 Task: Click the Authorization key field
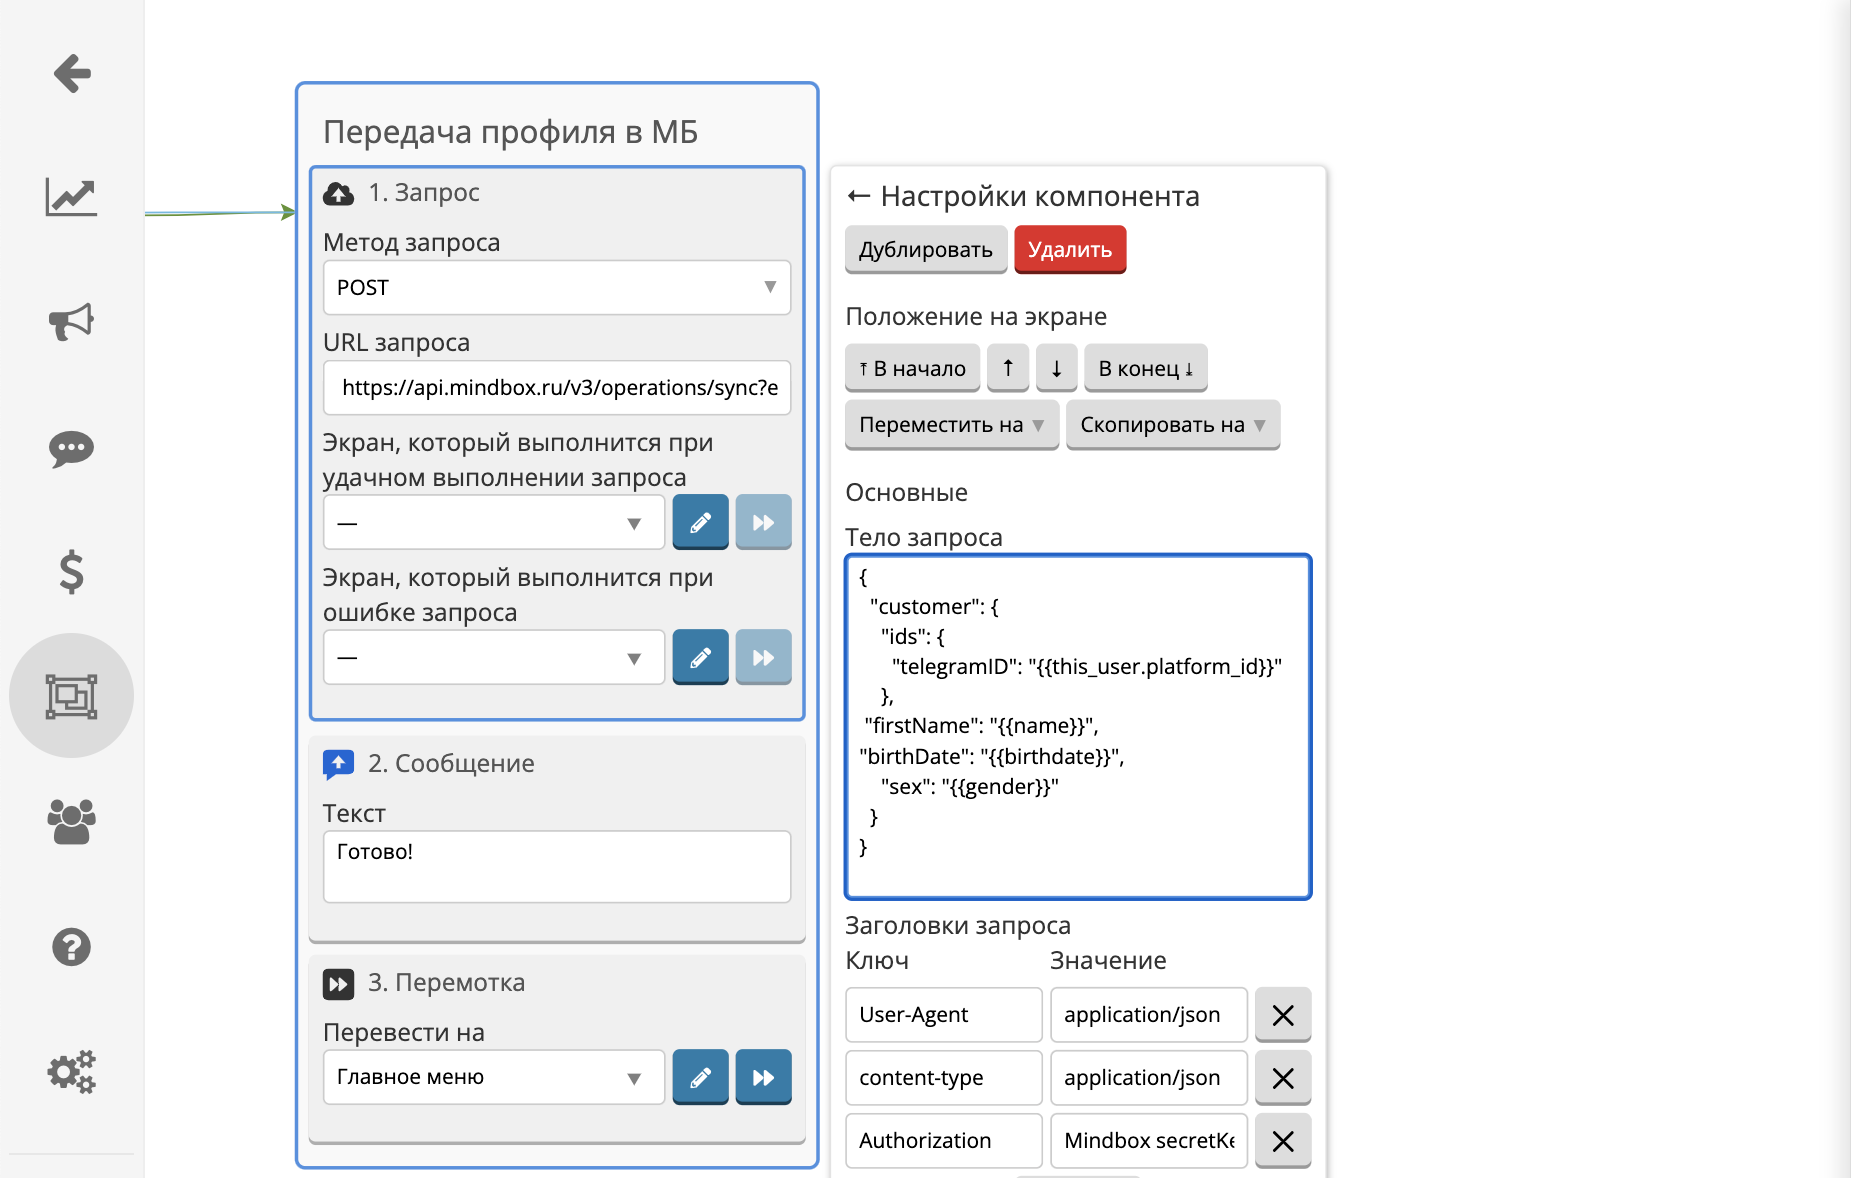pos(944,1141)
